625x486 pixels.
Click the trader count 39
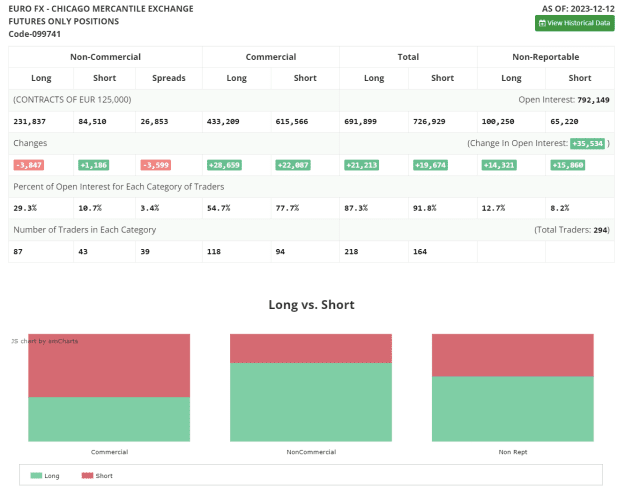pos(145,252)
